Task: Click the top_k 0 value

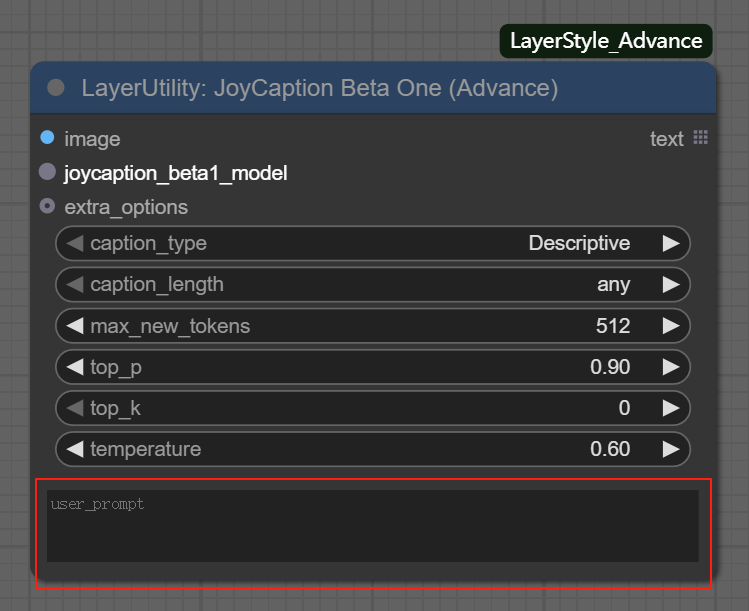Action: click(624, 408)
